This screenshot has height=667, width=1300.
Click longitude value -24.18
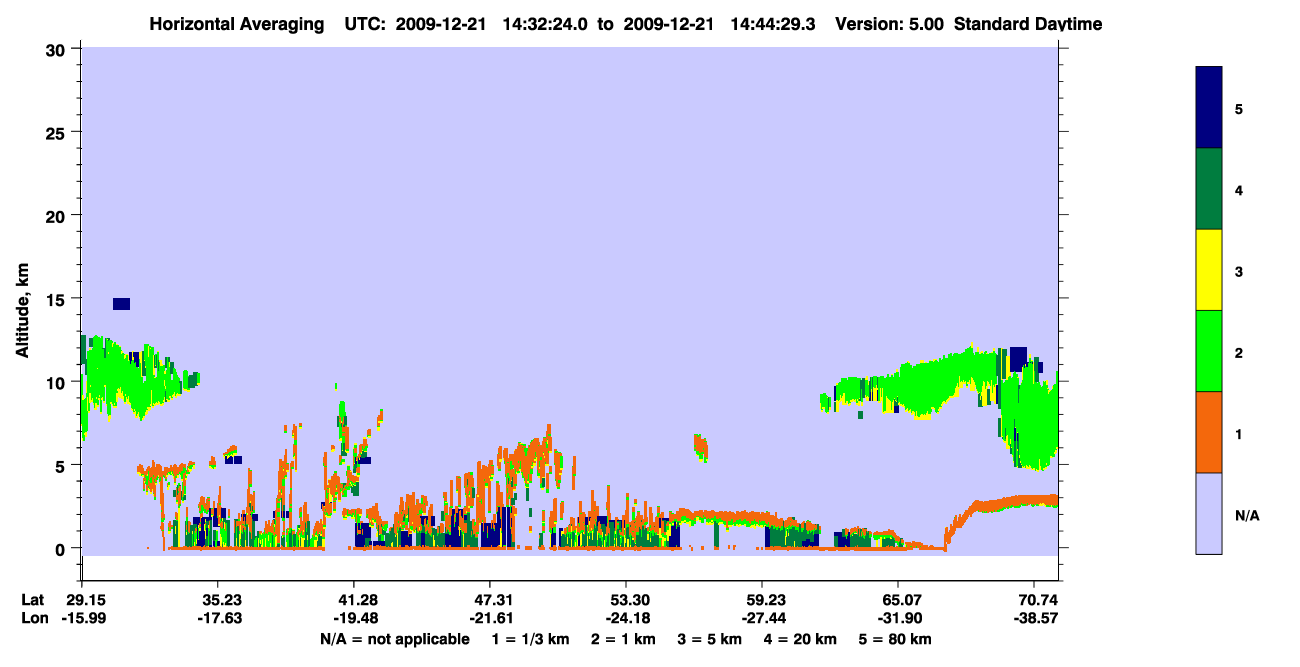click(x=626, y=618)
